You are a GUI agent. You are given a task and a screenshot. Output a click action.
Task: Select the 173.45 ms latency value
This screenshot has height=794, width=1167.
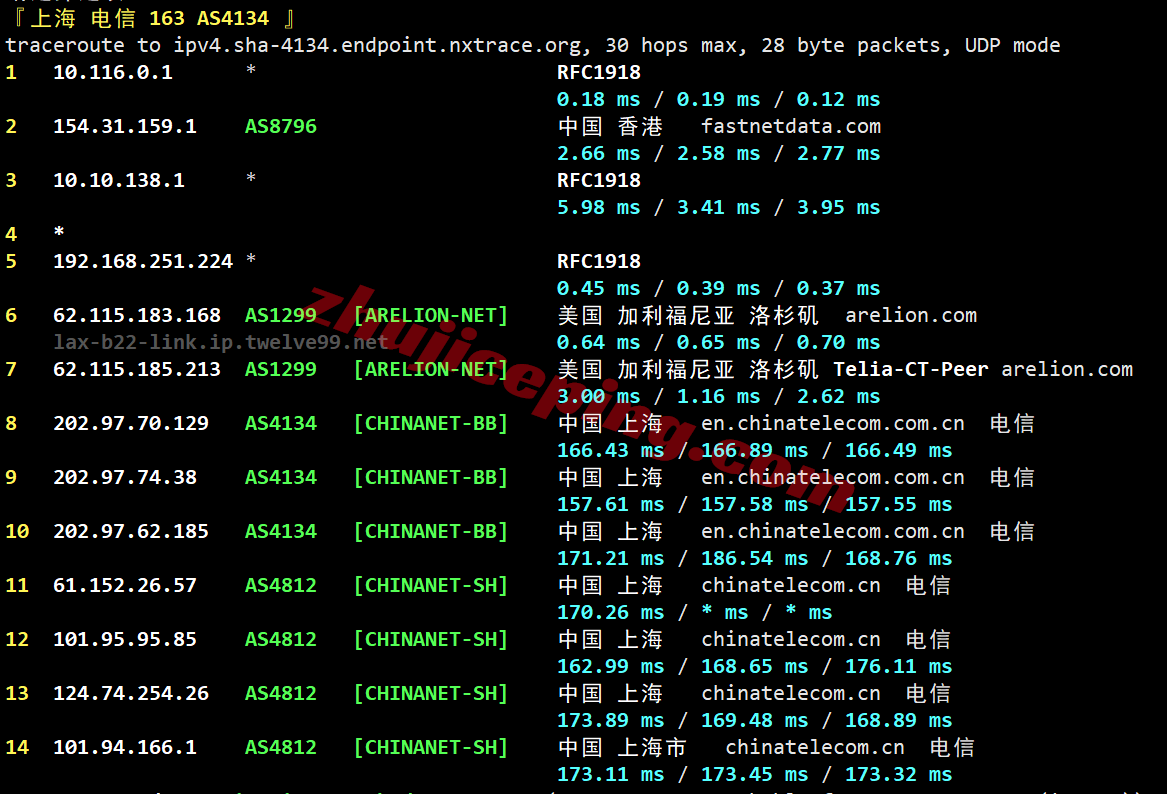click(755, 775)
